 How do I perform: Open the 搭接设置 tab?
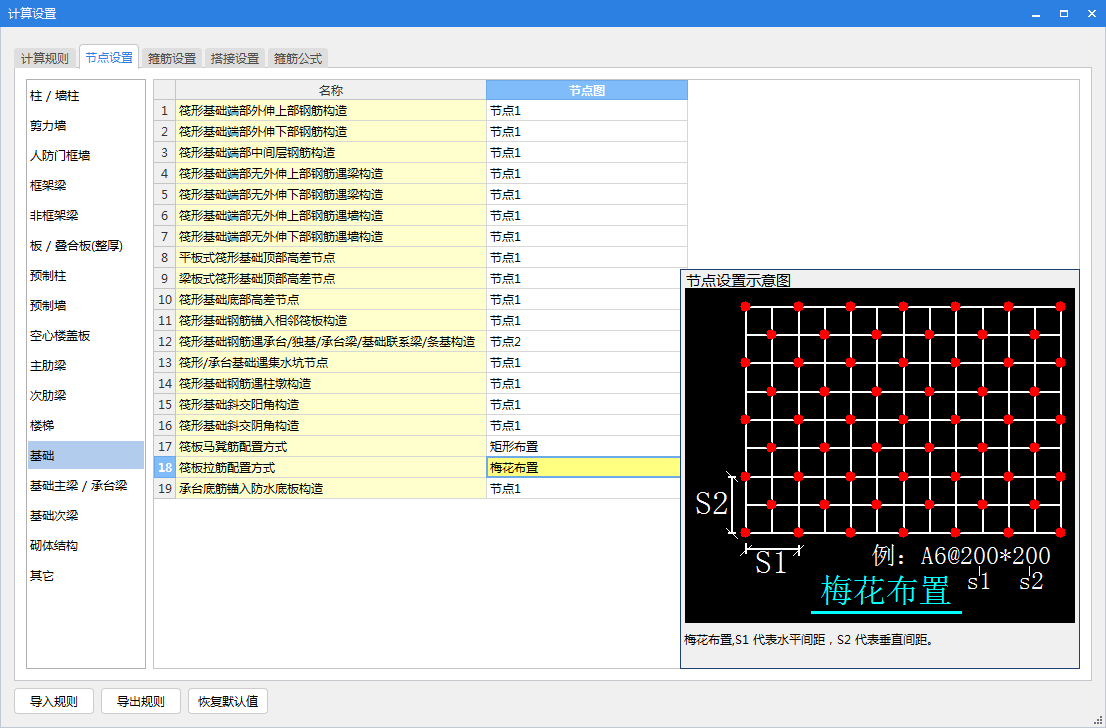[235, 59]
